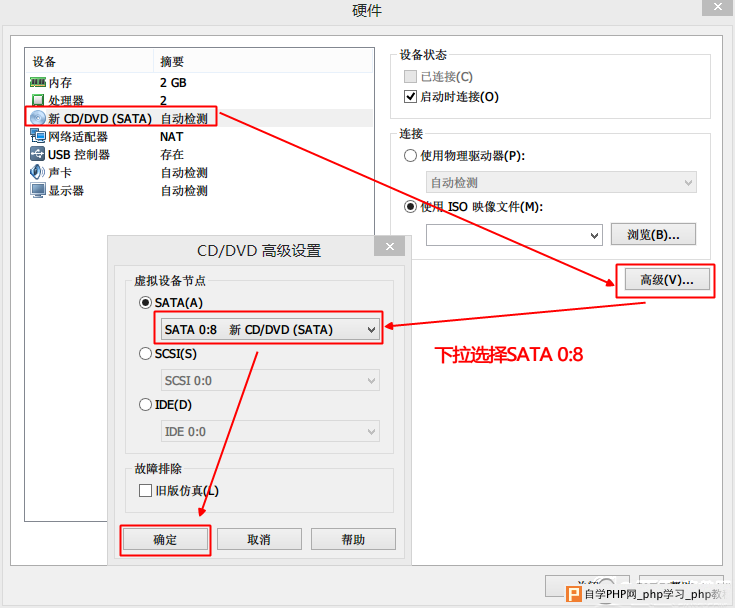This screenshot has width=735, height=608.
Task: Click the display monitor icon
Action: click(x=38, y=190)
